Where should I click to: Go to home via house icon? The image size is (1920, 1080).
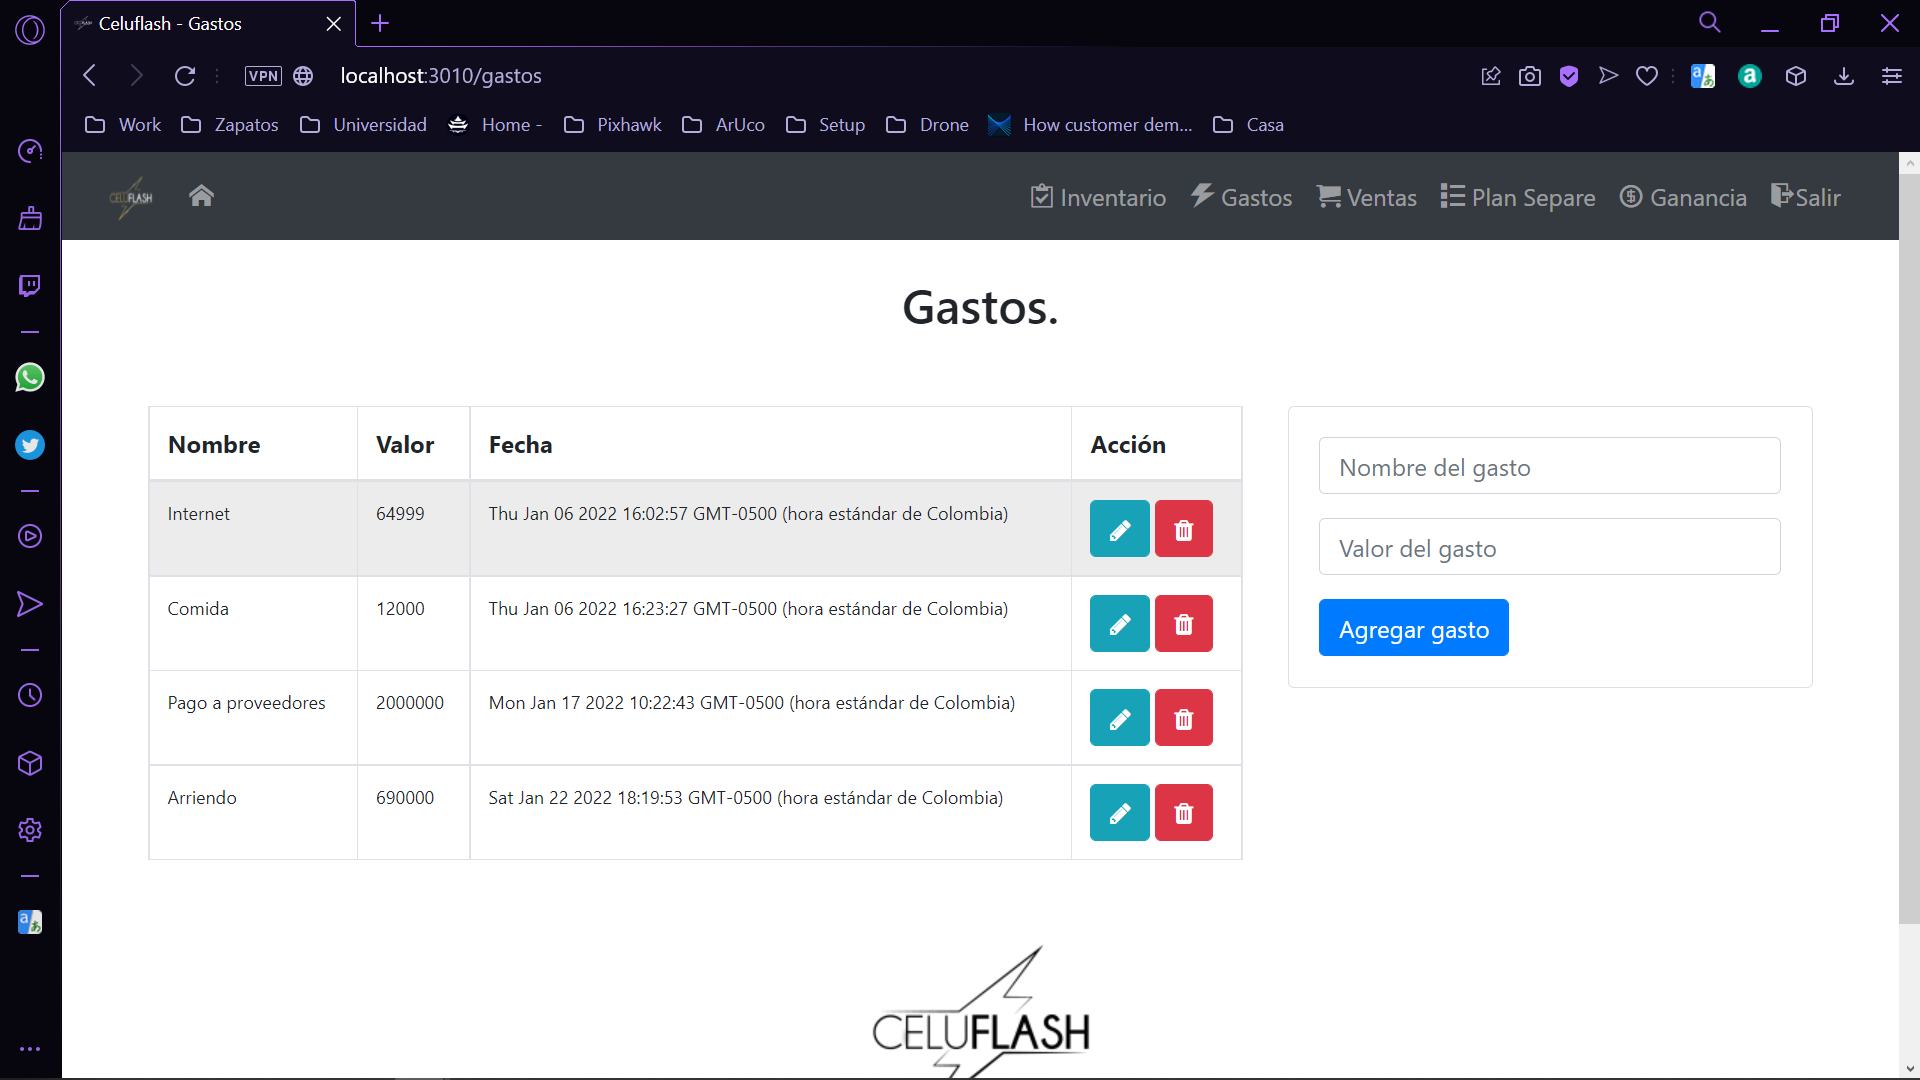tap(201, 196)
